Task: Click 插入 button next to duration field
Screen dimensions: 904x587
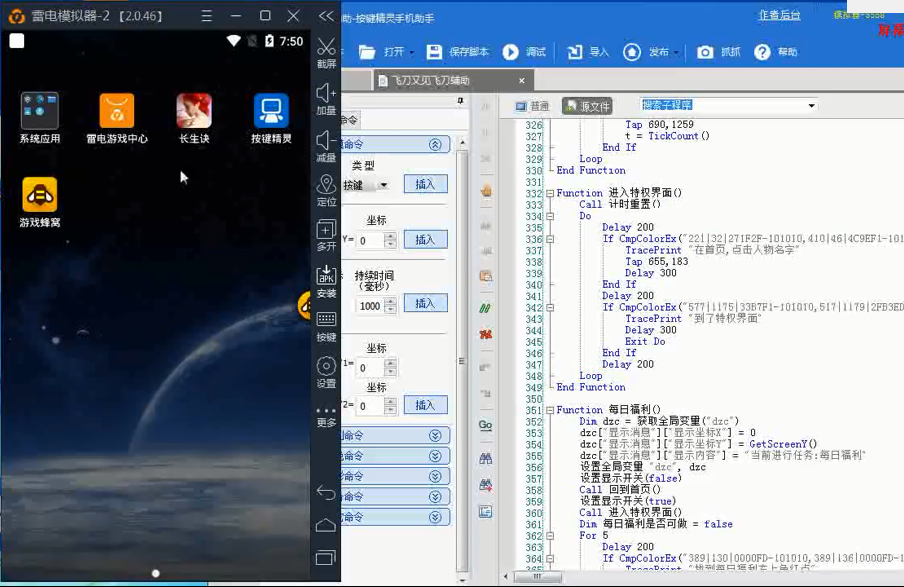Action: pyautogui.click(x=425, y=303)
